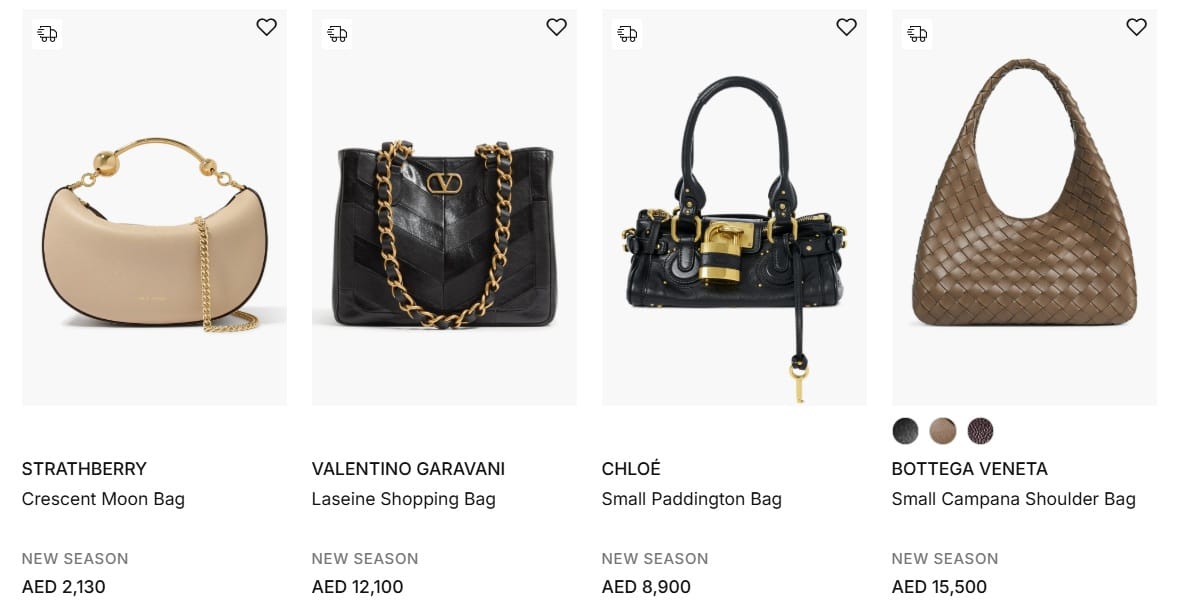Click delivery truck icon on Chloé bag
The width and height of the screenshot is (1184, 609).
click(x=627, y=34)
